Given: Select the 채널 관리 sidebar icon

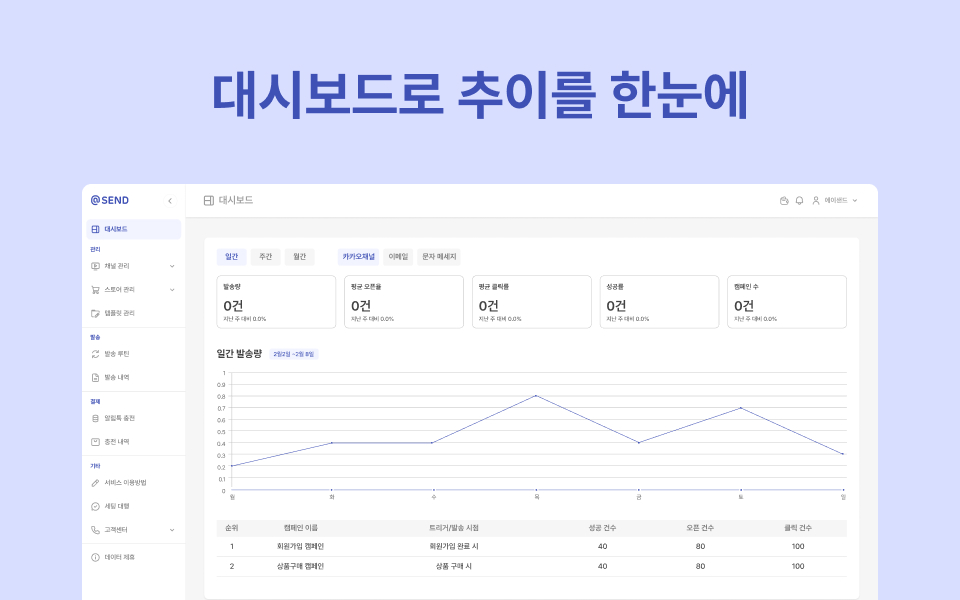Looking at the screenshot, I should pyautogui.click(x=95, y=265).
